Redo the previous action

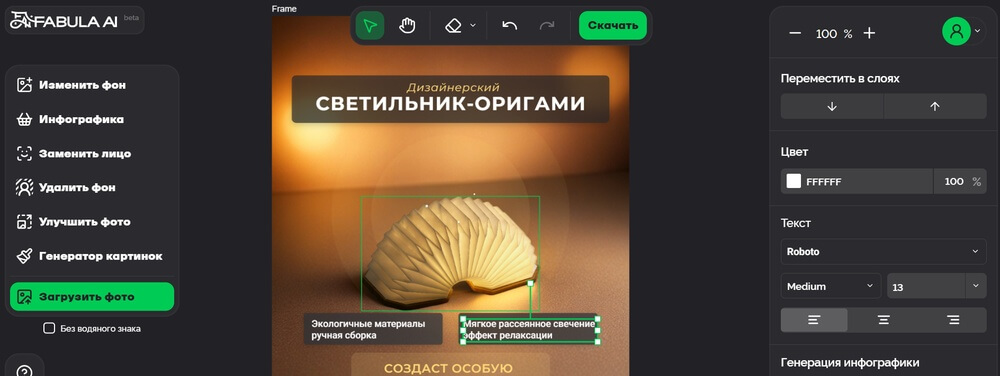pyautogui.click(x=547, y=25)
